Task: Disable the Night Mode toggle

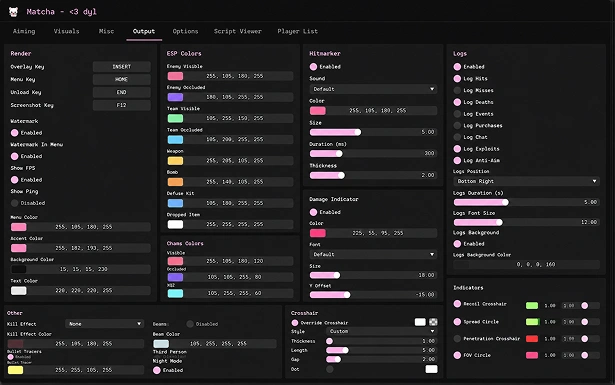Action: point(156,370)
